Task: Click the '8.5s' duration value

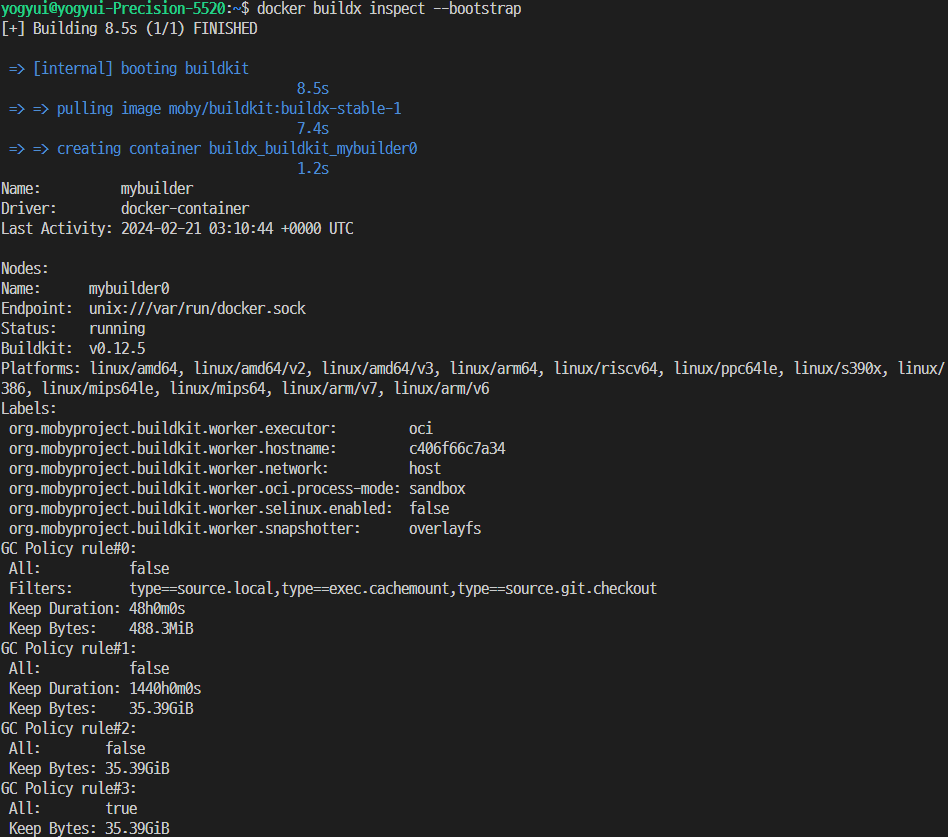Action: (313, 89)
